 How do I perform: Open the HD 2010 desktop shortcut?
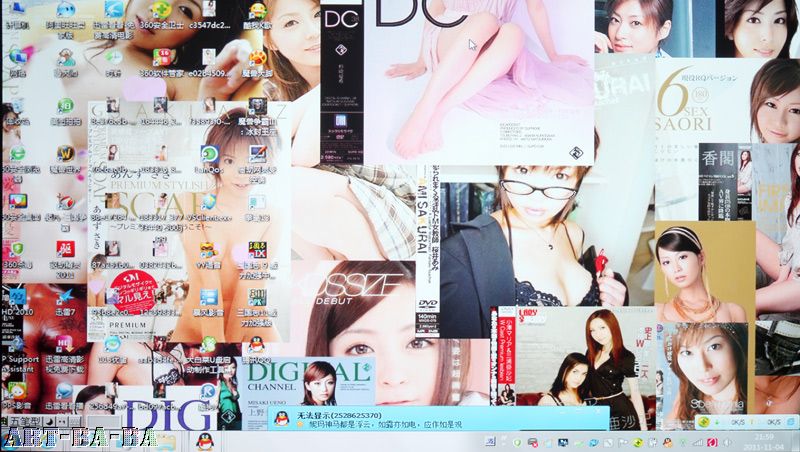17,301
